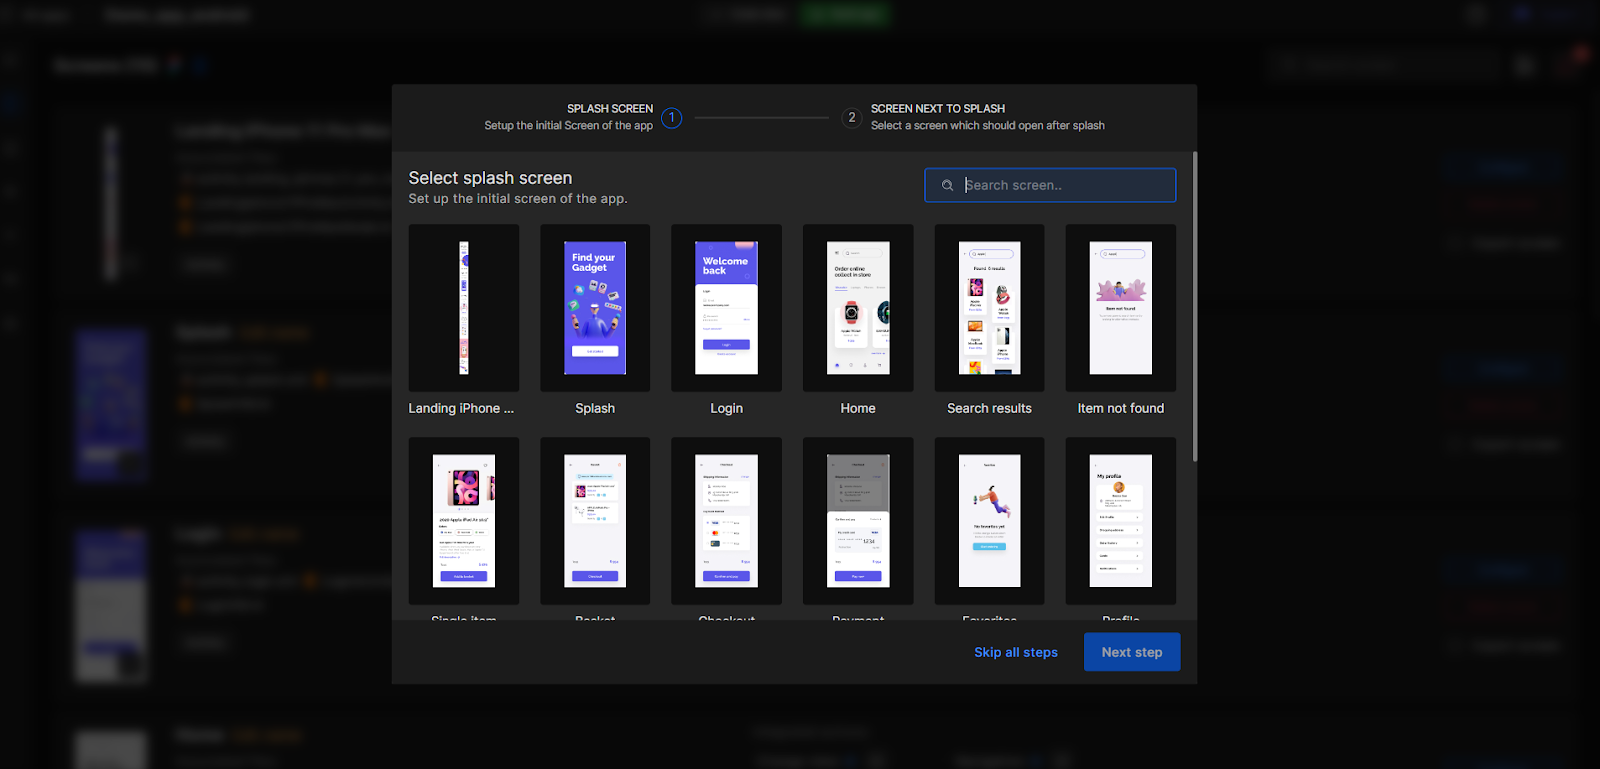Click the Item not found label
This screenshot has height=769, width=1600.
point(1121,408)
